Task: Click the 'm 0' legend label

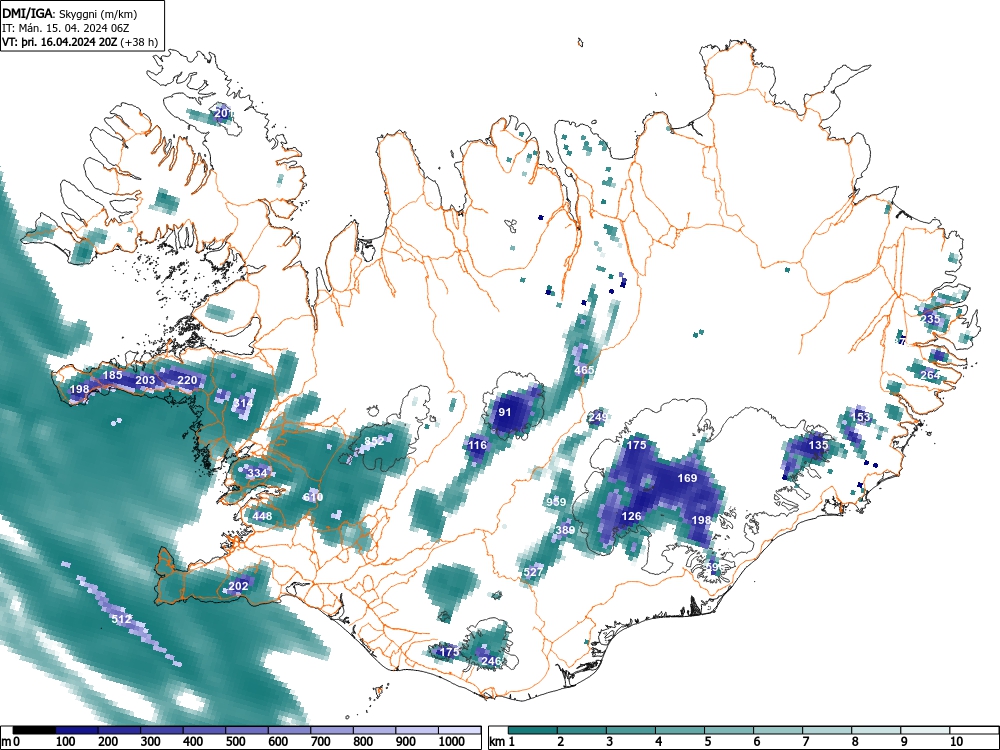Action: point(11,742)
